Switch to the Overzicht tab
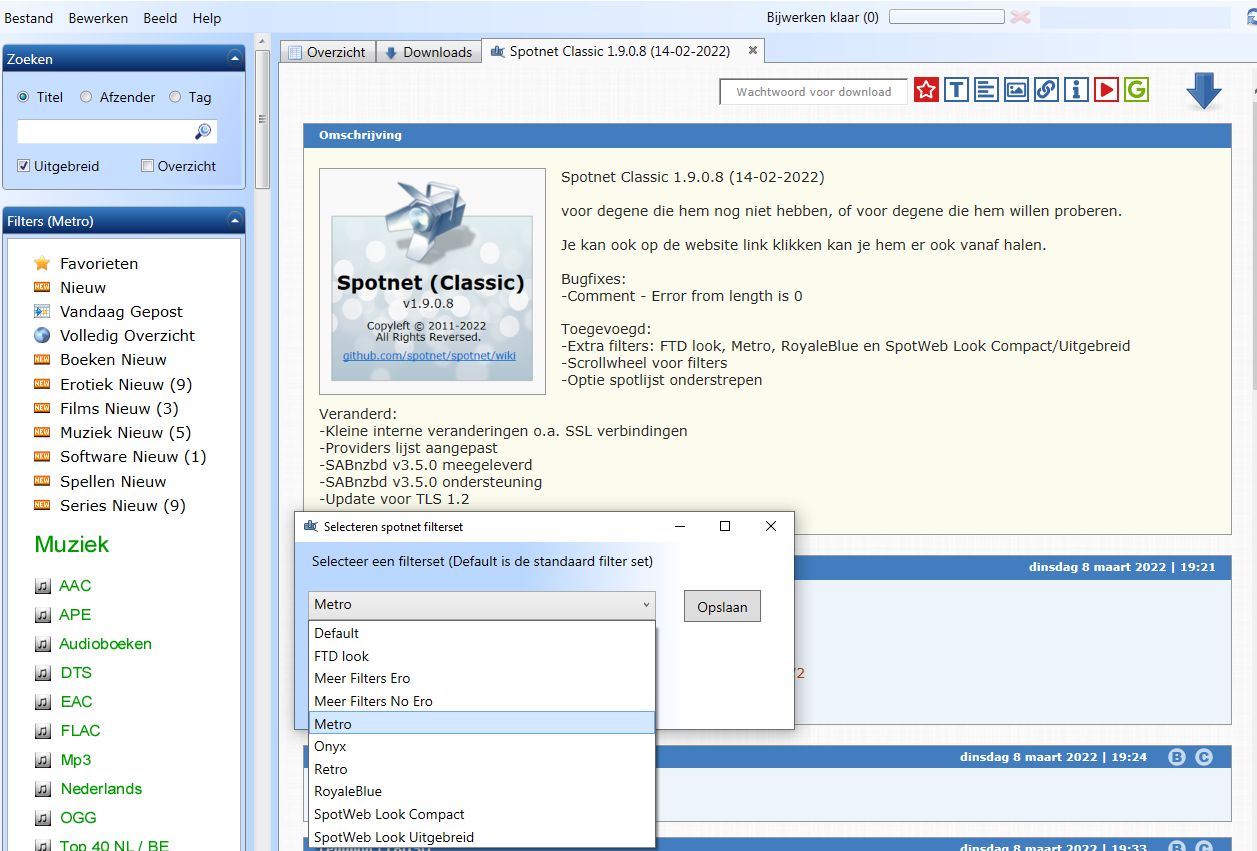This screenshot has width=1257, height=851. 327,52
